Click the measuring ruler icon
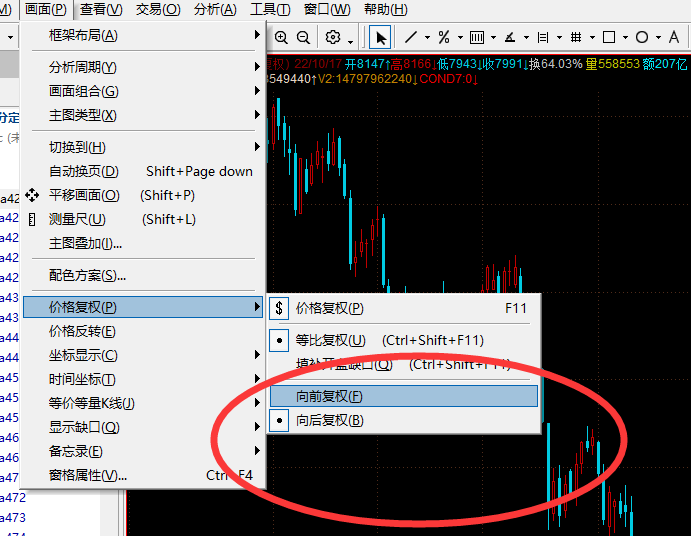691x536 pixels. click(x=32, y=219)
